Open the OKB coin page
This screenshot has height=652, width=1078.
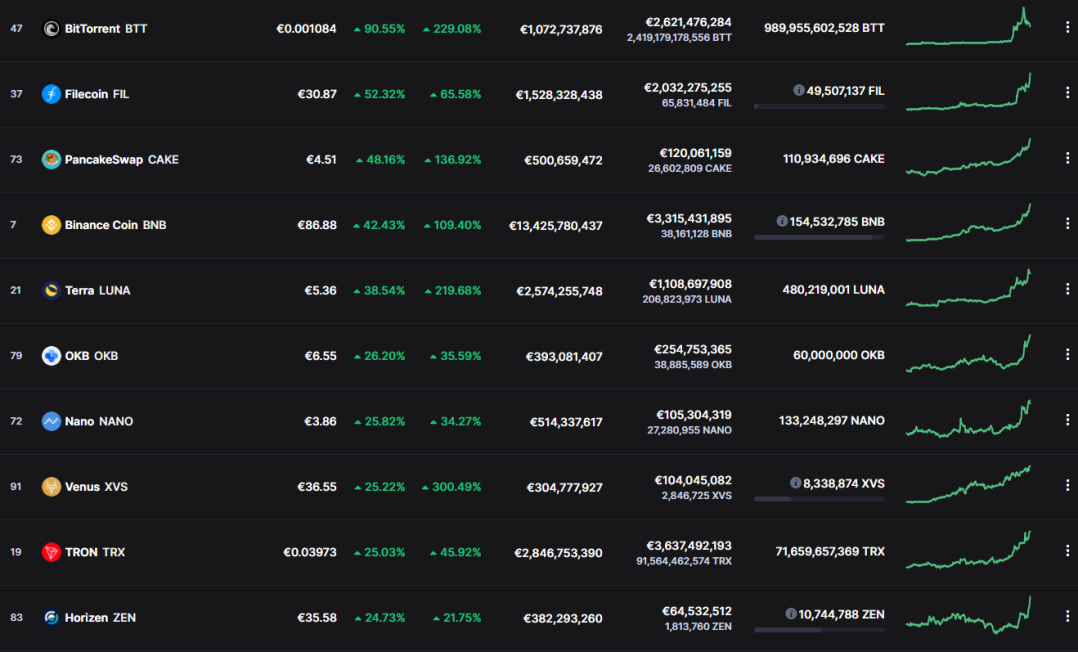91,356
